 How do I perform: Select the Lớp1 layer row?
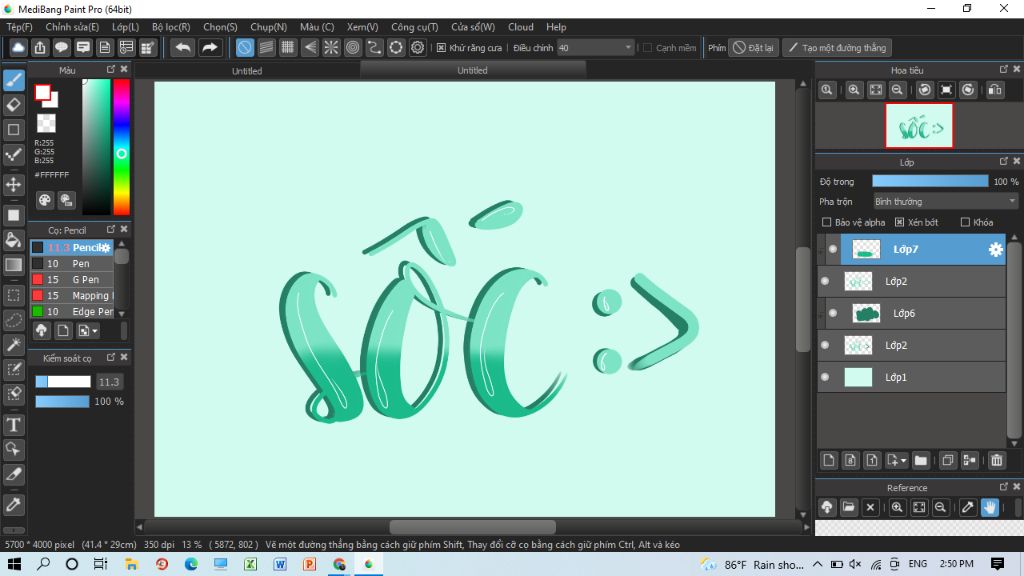[912, 377]
